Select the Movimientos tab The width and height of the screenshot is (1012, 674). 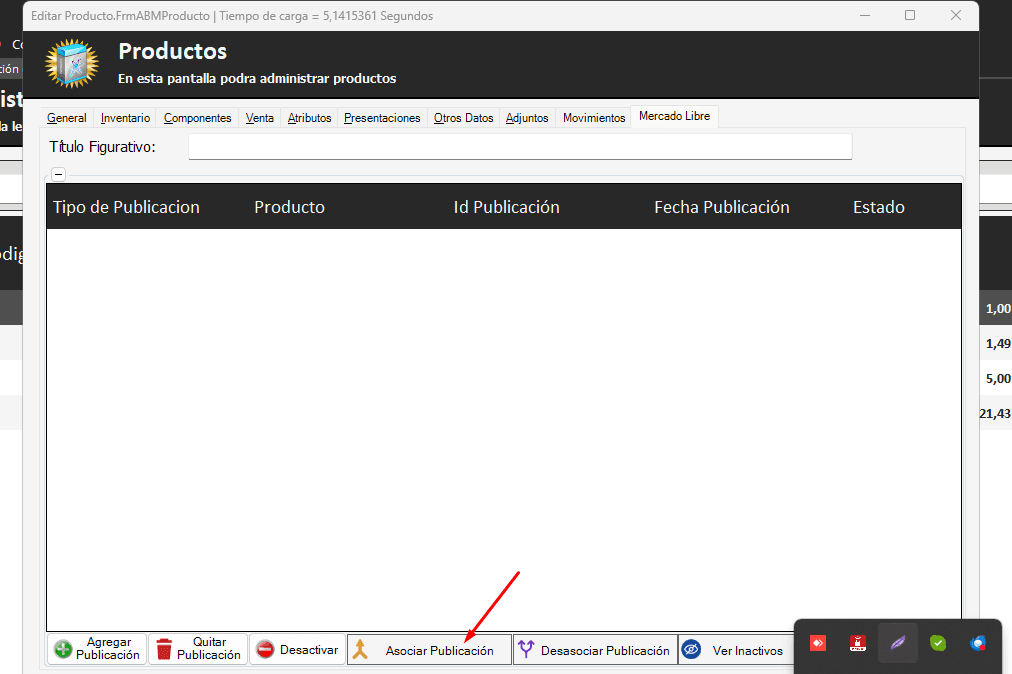pos(594,118)
